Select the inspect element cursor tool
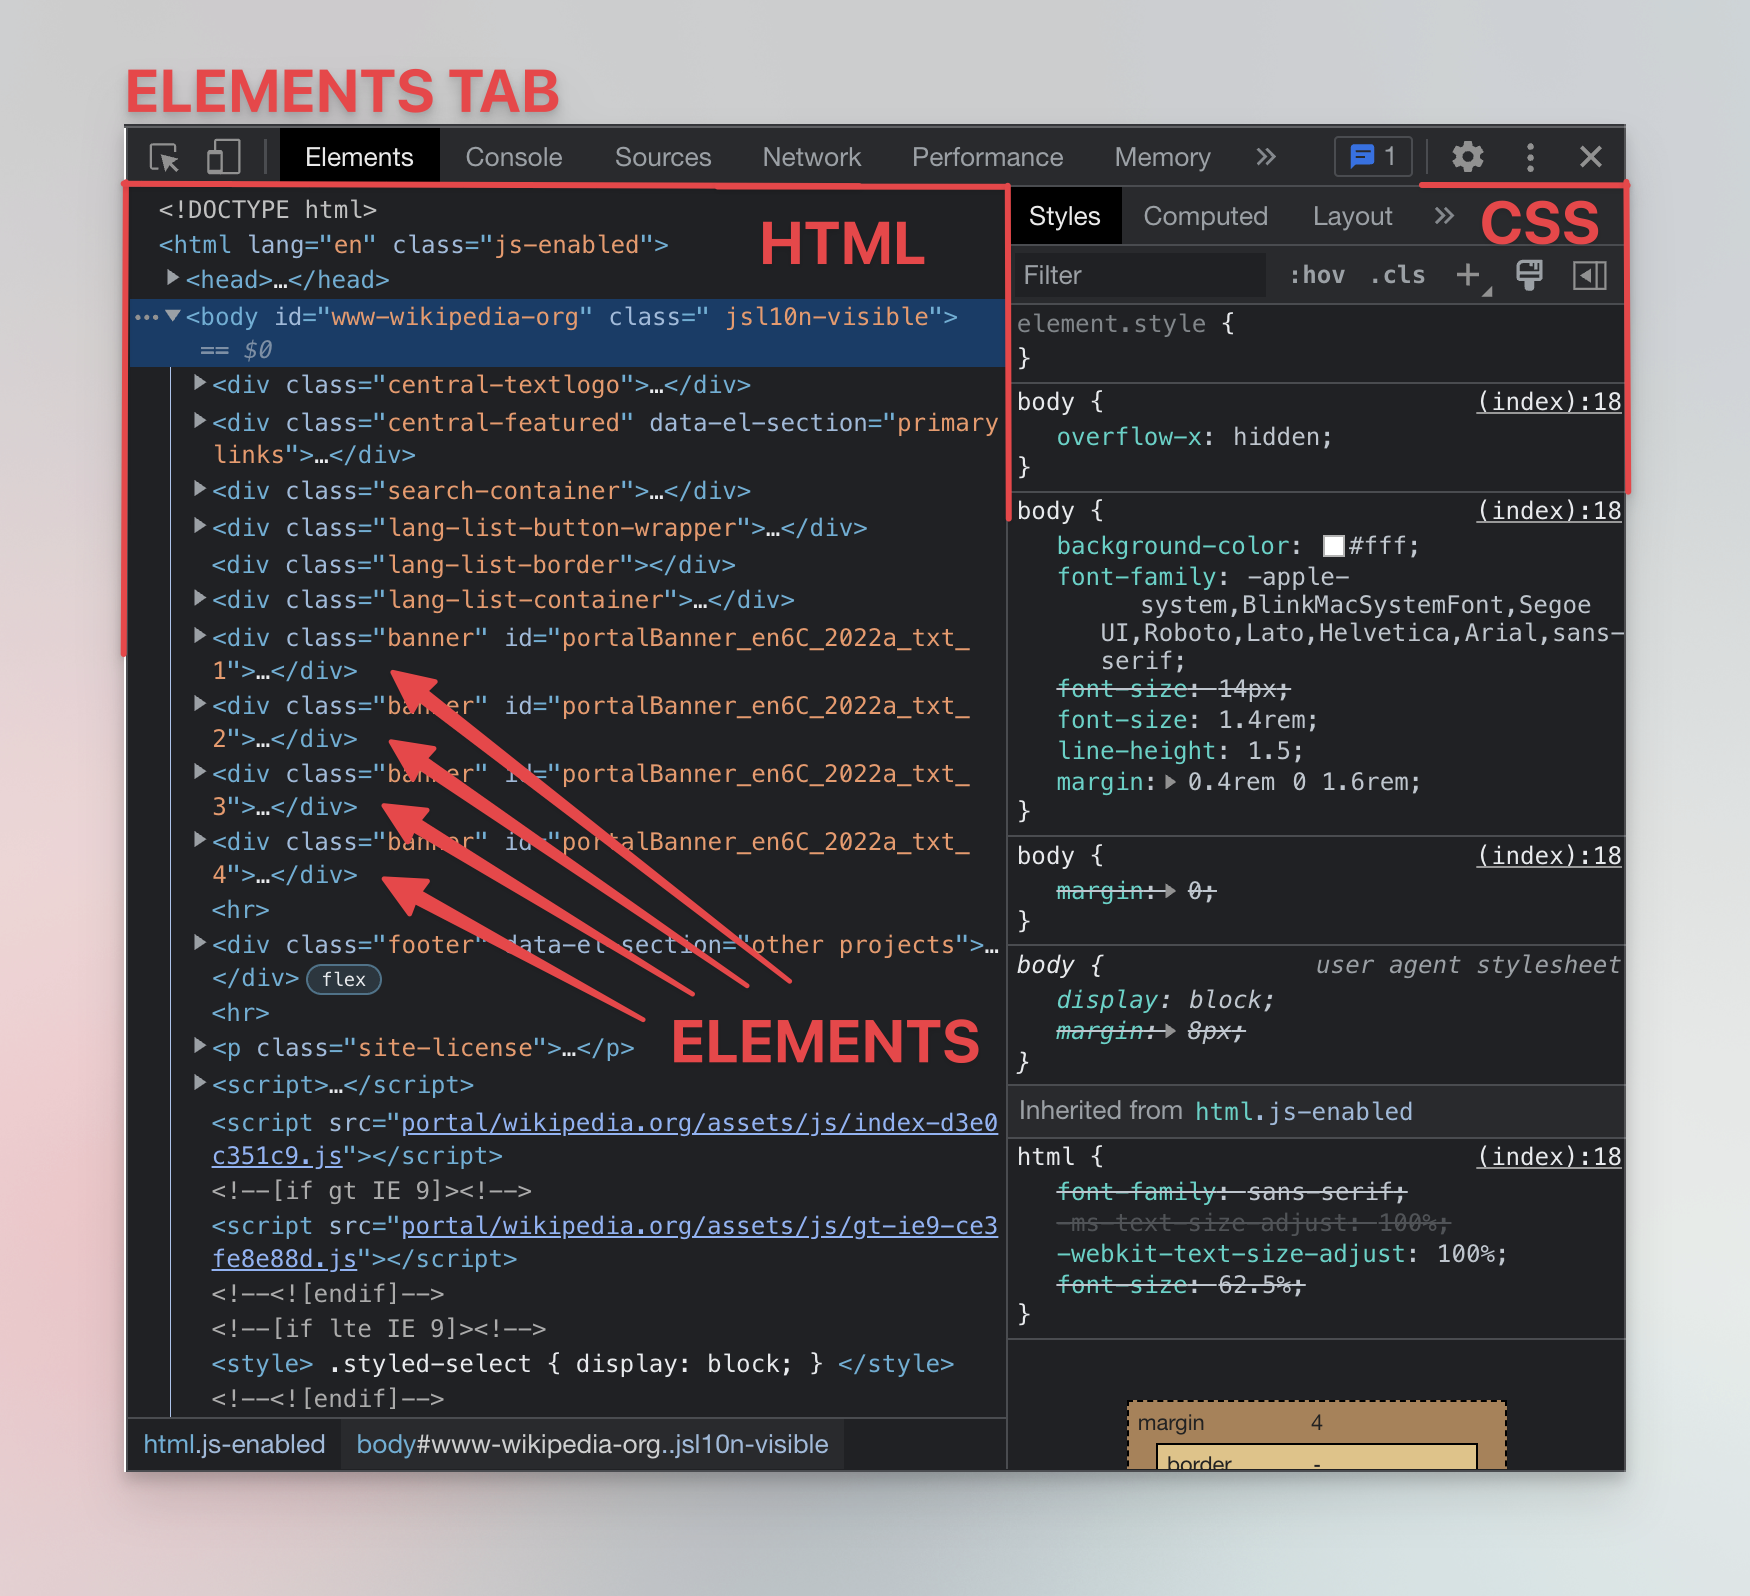 tap(166, 157)
